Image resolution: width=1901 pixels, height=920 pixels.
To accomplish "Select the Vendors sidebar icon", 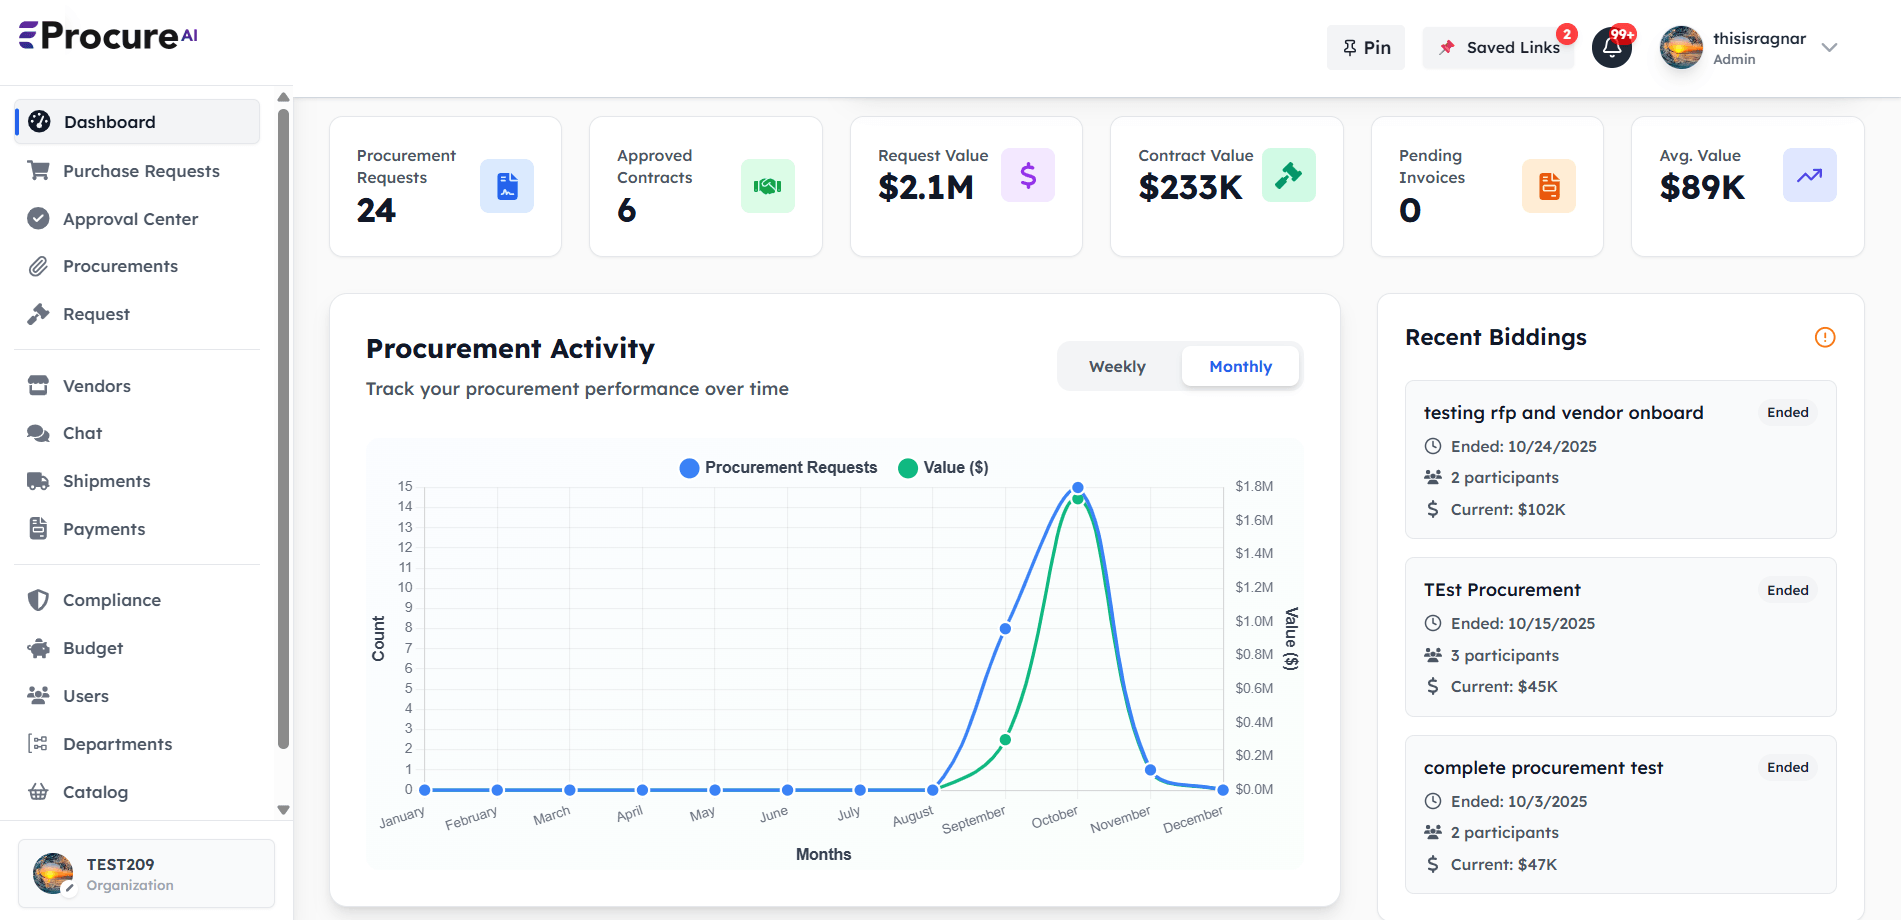I will 37,385.
